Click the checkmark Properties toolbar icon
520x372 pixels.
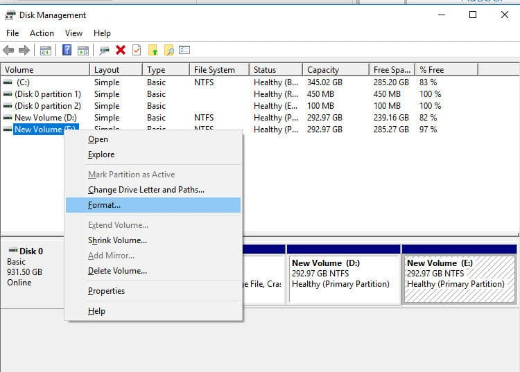coord(137,50)
